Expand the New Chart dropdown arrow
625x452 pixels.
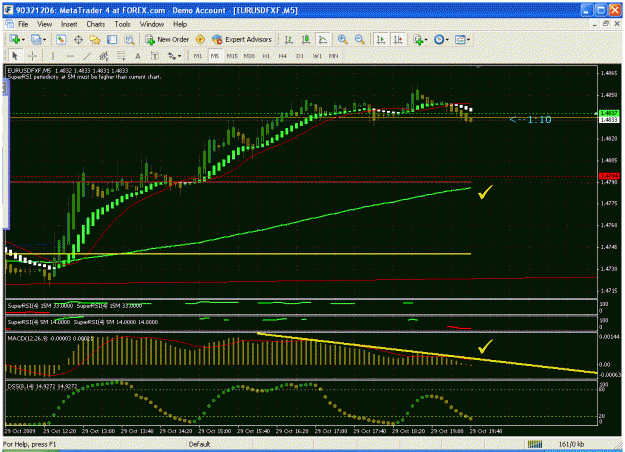23,40
